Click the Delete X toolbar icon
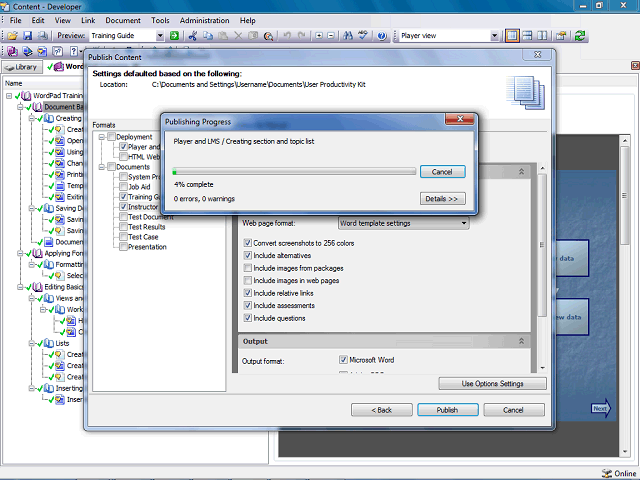 [x=238, y=36]
